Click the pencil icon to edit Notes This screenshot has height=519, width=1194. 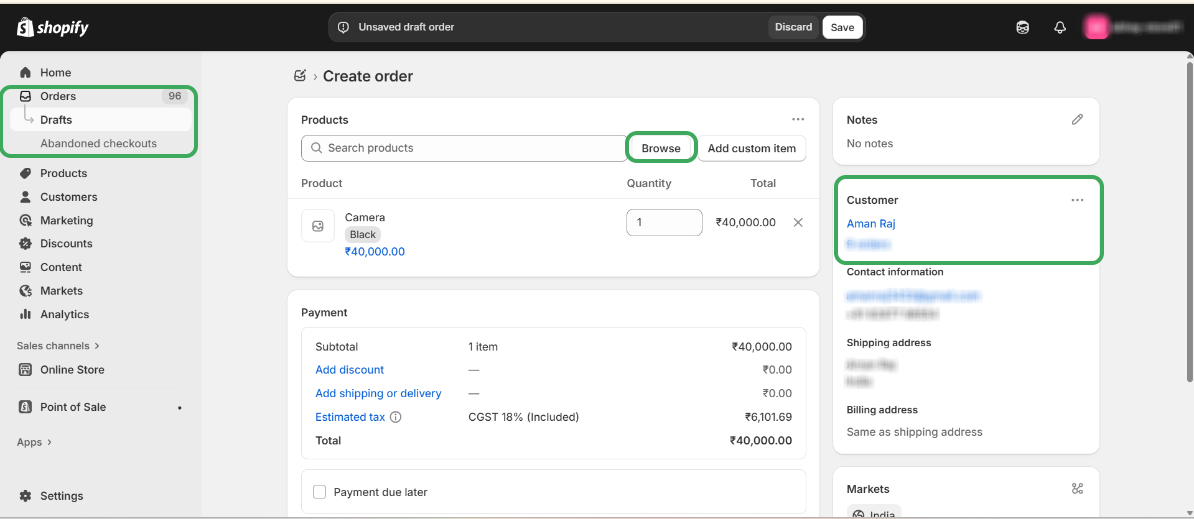(1077, 119)
